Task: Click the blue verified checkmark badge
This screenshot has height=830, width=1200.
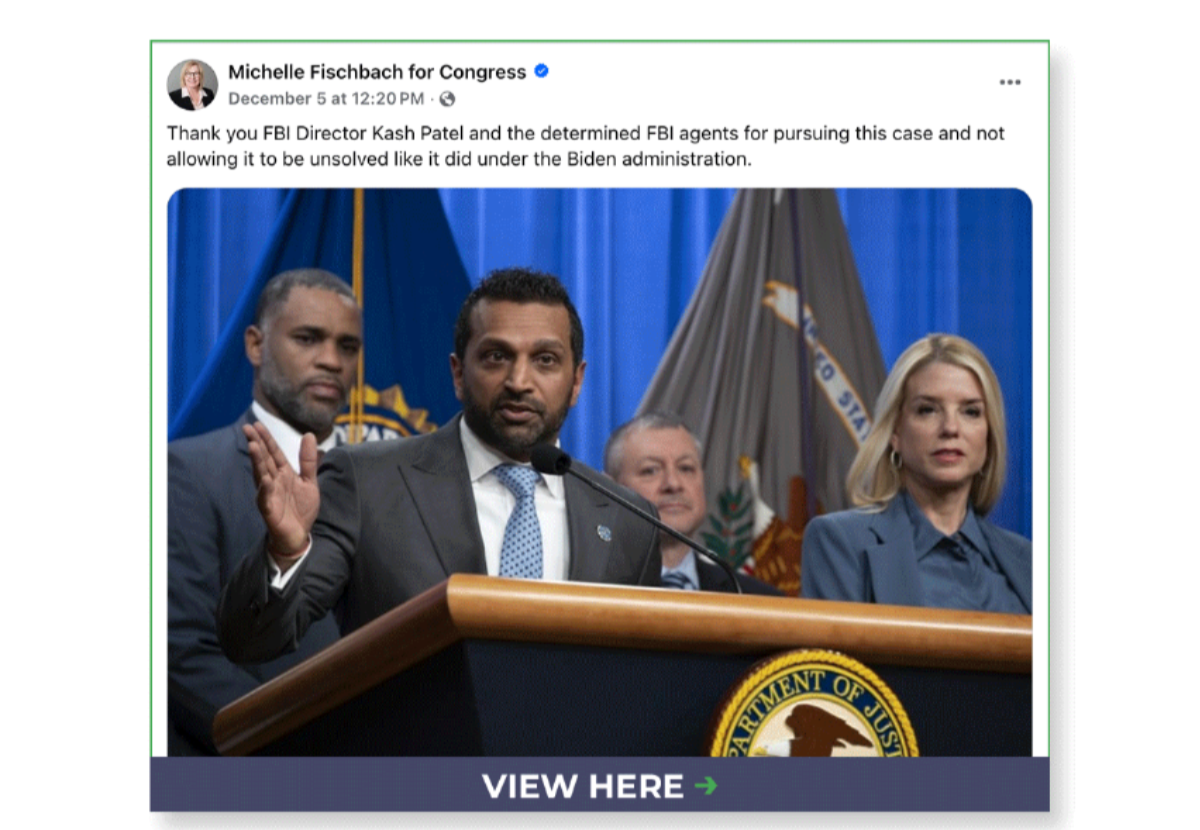Action: click(x=542, y=71)
